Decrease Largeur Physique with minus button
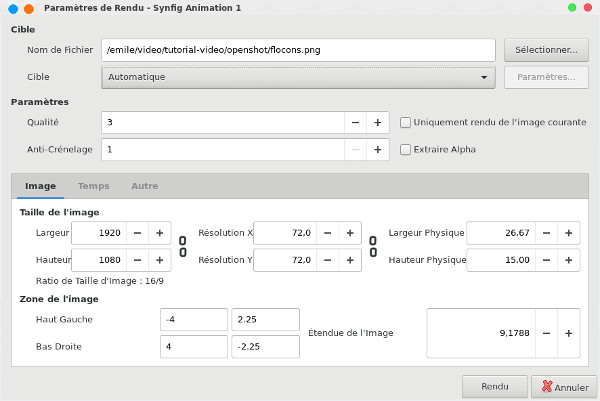Viewport: 600px width, 401px height. (x=546, y=233)
